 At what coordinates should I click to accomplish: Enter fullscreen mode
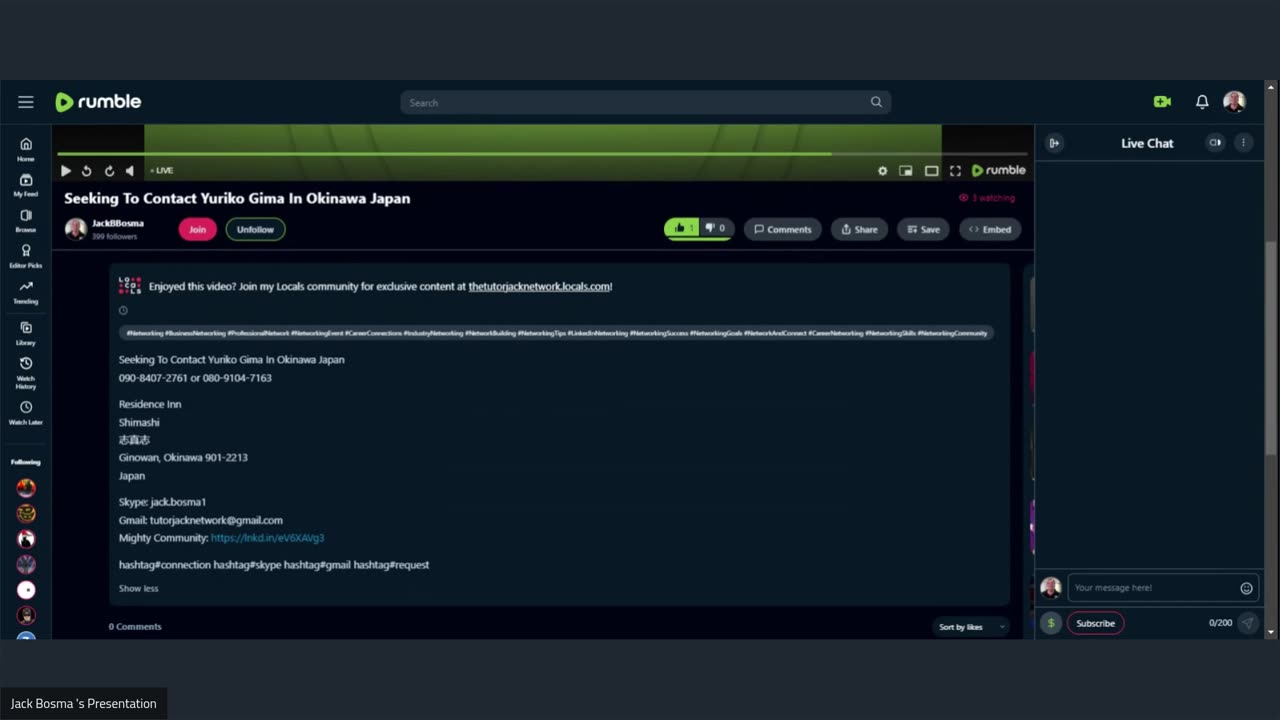(955, 171)
